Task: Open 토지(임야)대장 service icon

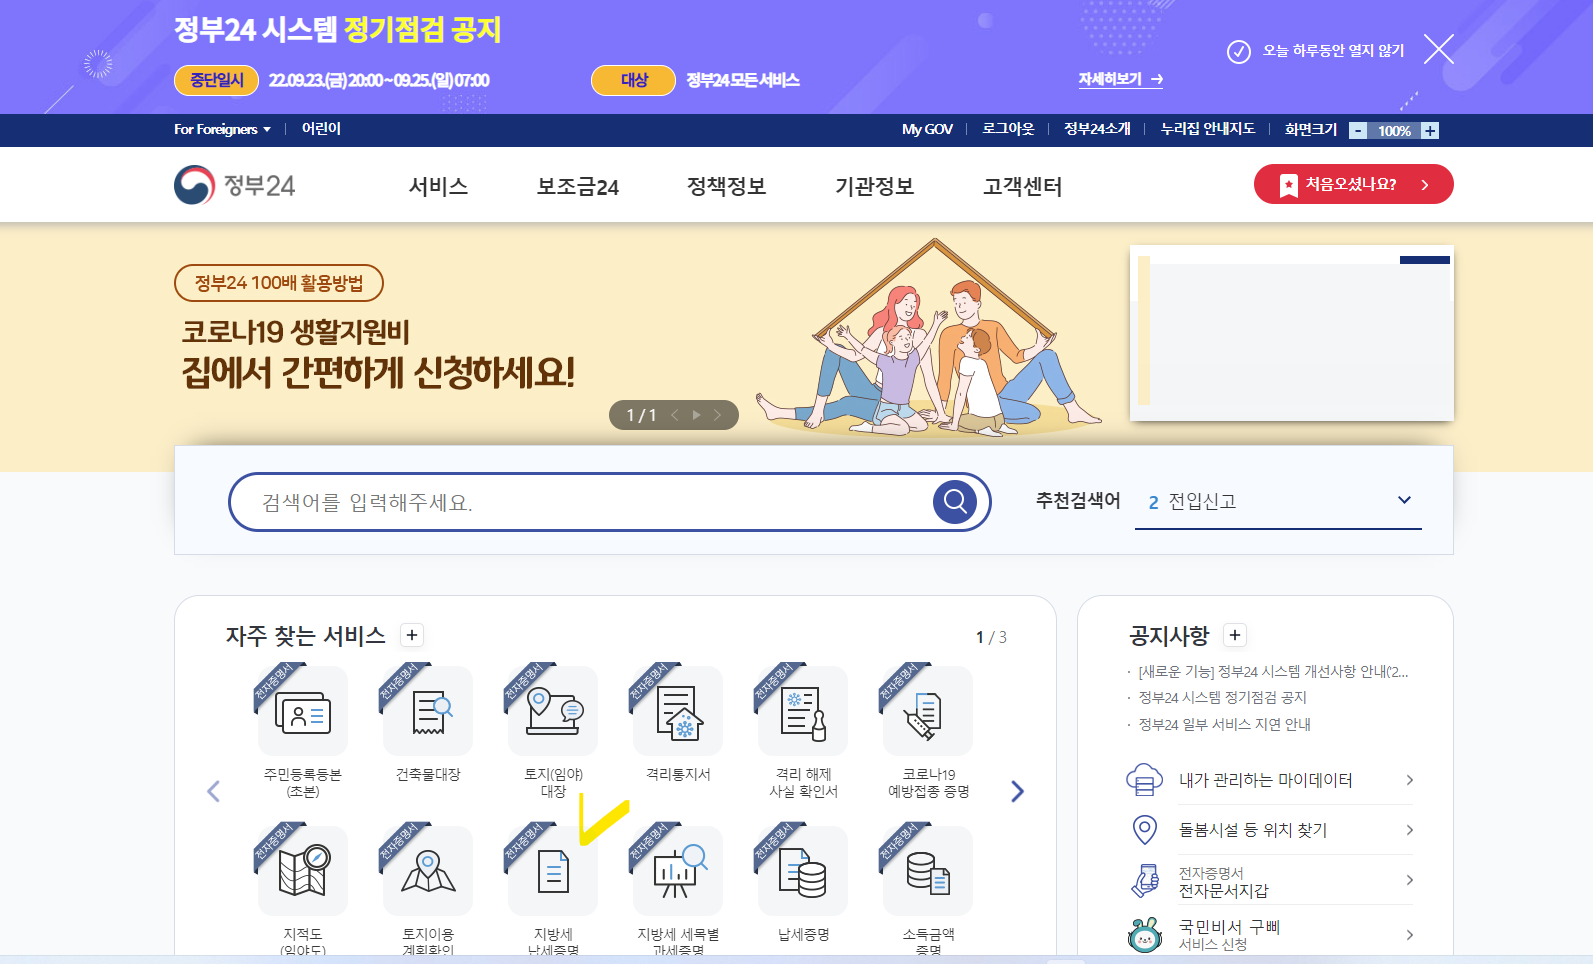Action: pos(553,711)
